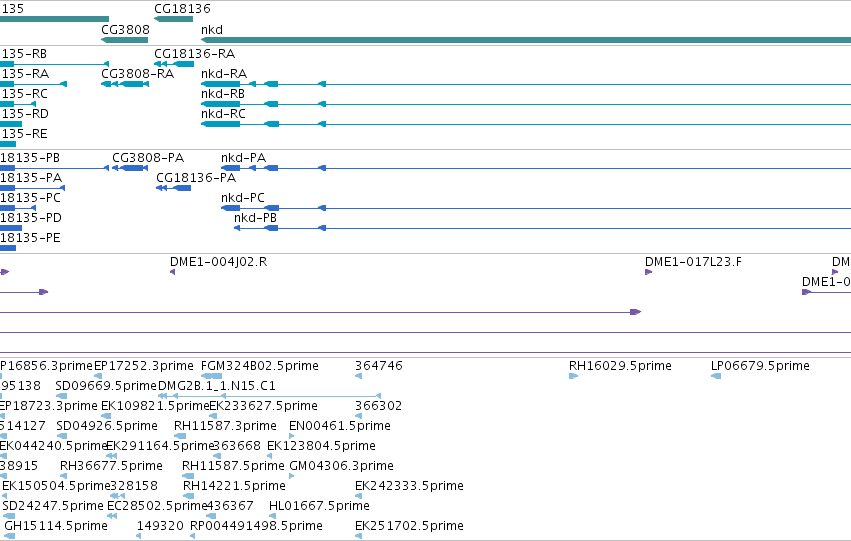The image size is (851, 541).
Task: Select EK242333.5prime EST label
Action: point(409,487)
